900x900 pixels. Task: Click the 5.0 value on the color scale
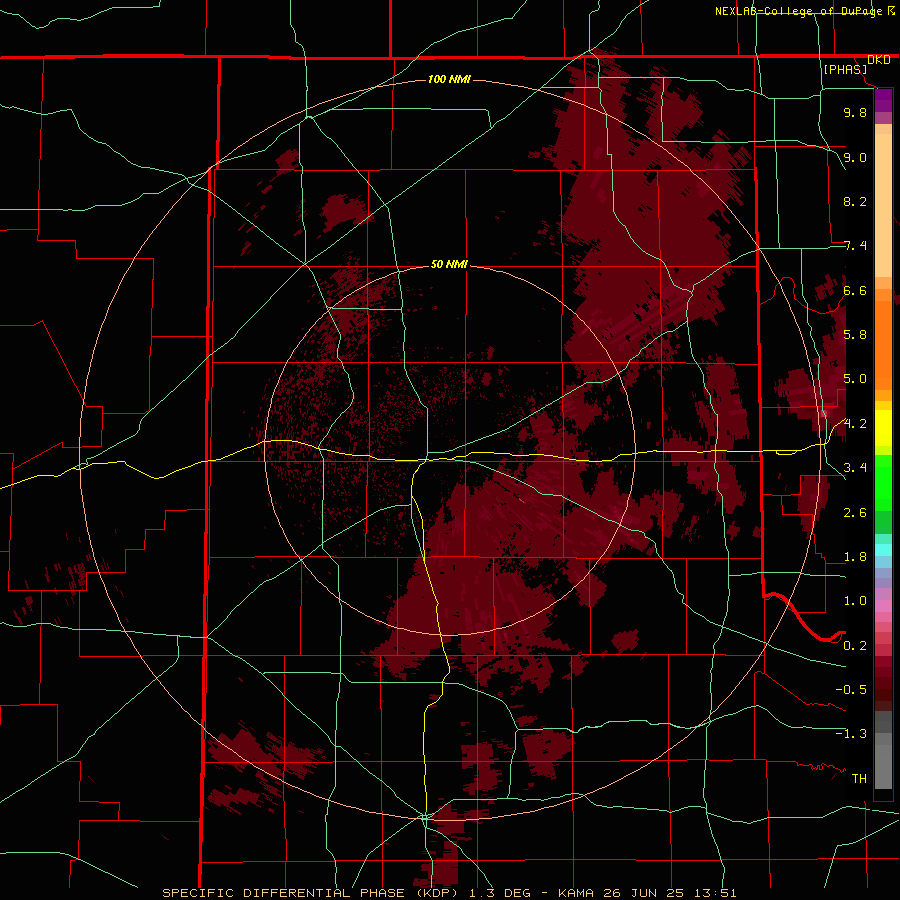[855, 379]
